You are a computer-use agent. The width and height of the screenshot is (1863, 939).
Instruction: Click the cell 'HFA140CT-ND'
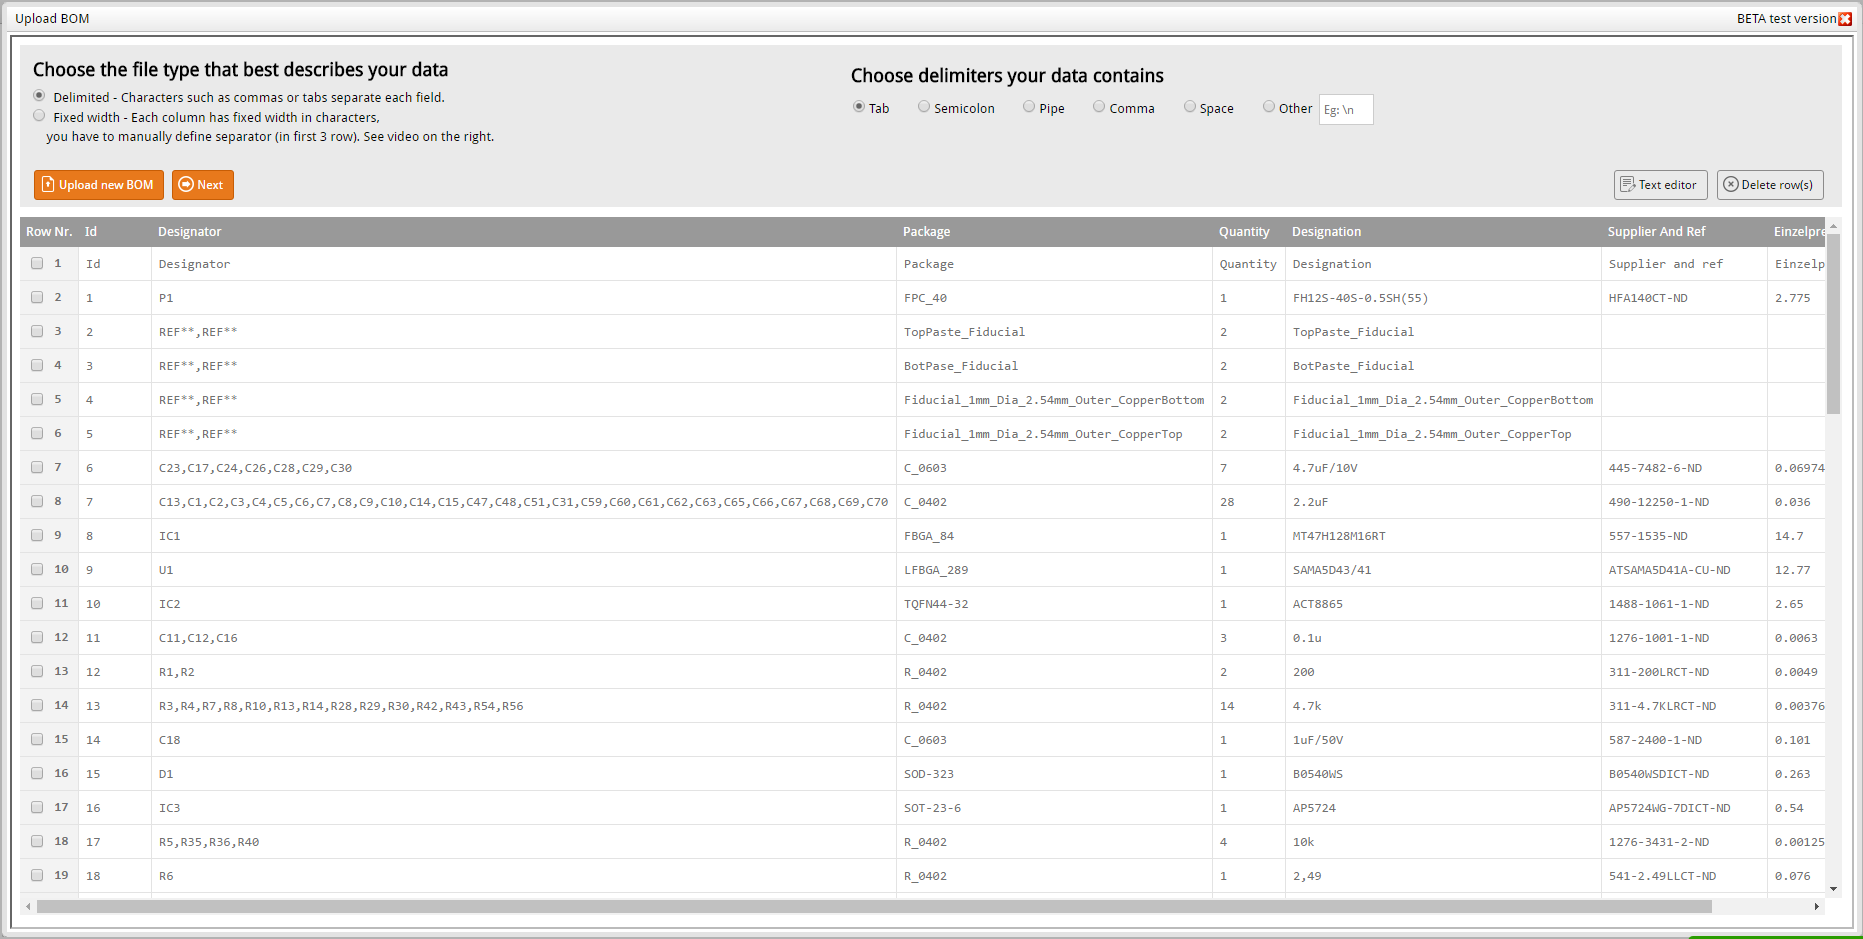1684,298
